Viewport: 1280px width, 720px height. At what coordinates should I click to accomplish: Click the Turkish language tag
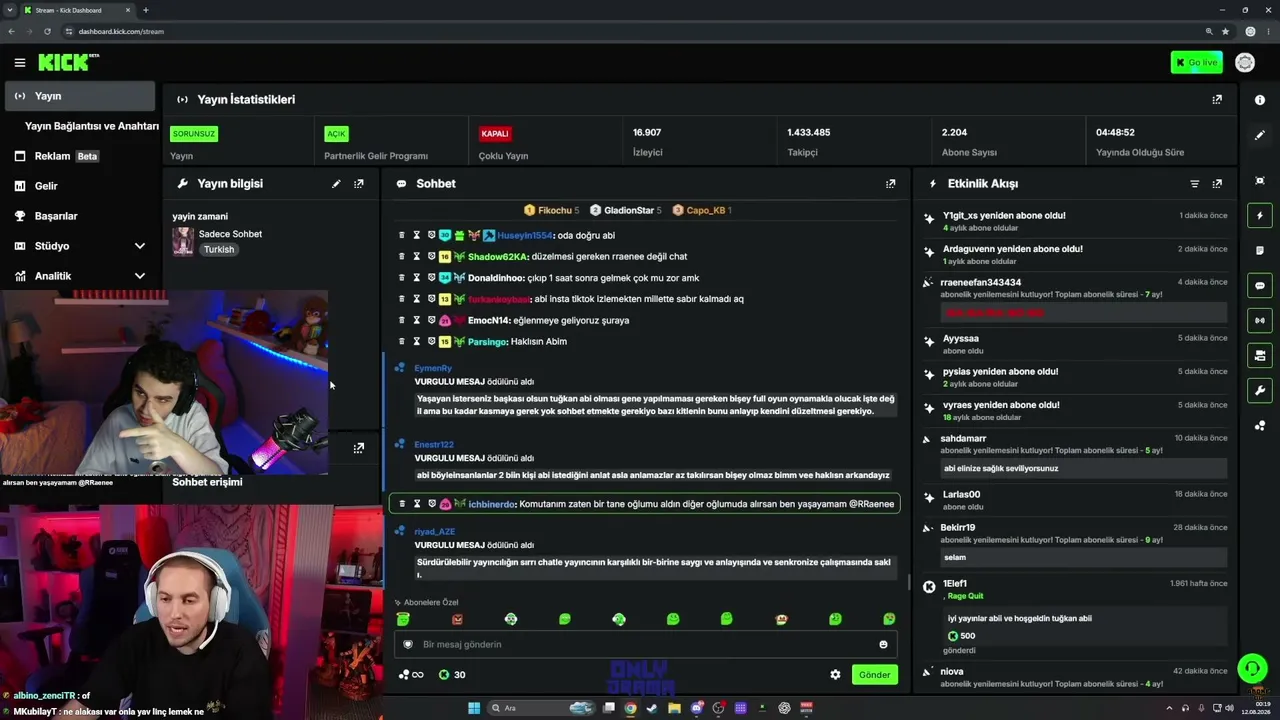tap(219, 250)
